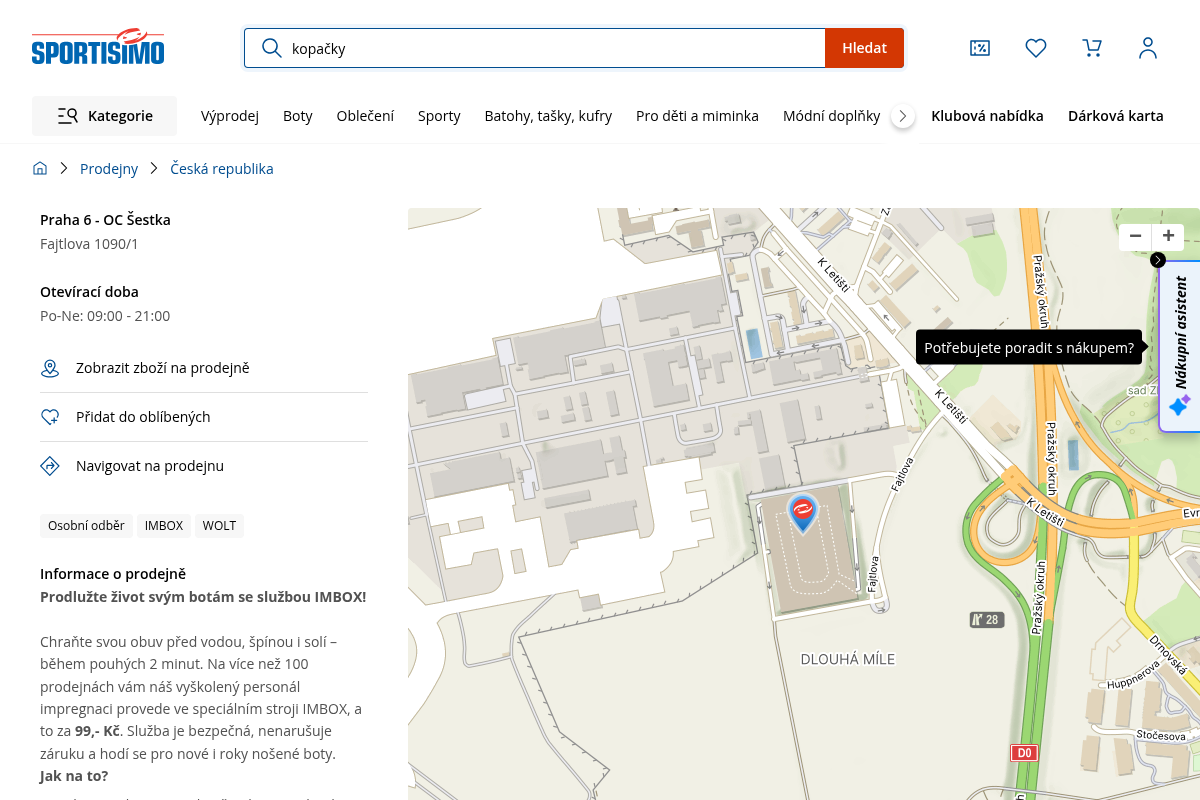The image size is (1200, 800).
Task: Click the Po-Ne: 09:00 - 21:00 hours
Action: [105, 316]
